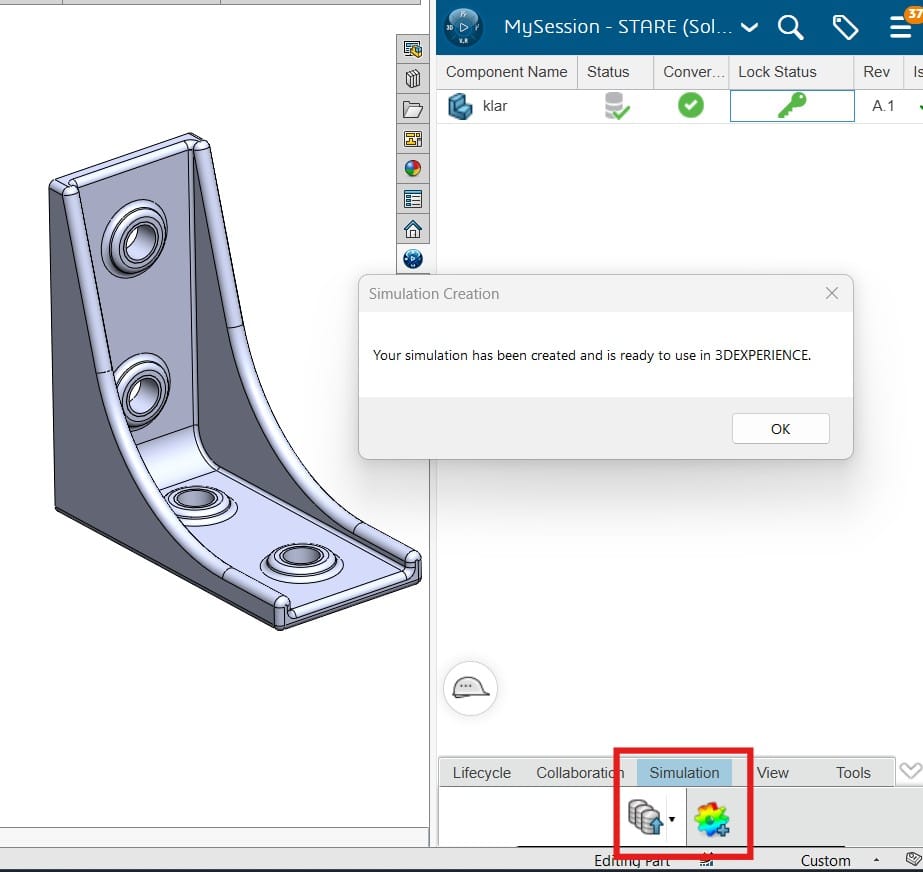This screenshot has width=923, height=872.
Task: Click the Status column header
Action: click(x=615, y=72)
